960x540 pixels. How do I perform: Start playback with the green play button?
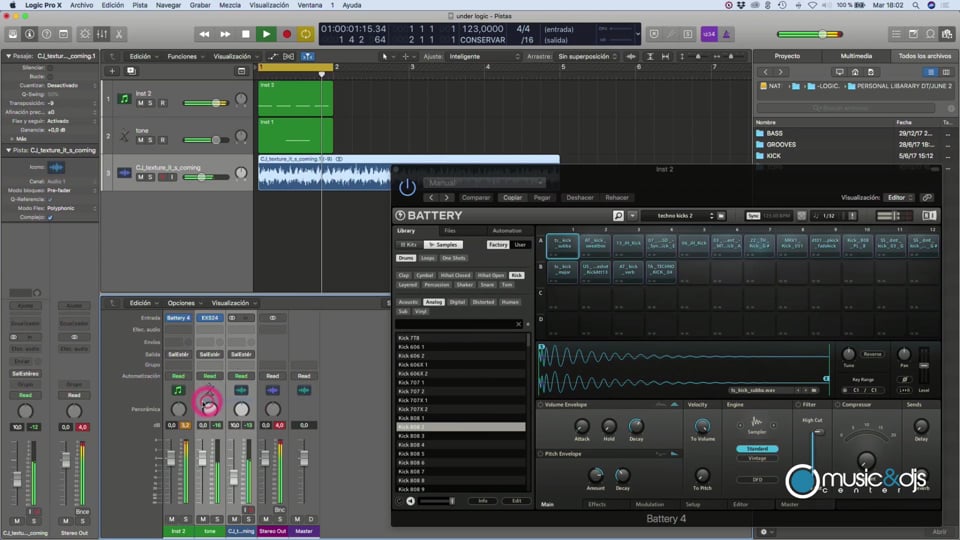[266, 34]
